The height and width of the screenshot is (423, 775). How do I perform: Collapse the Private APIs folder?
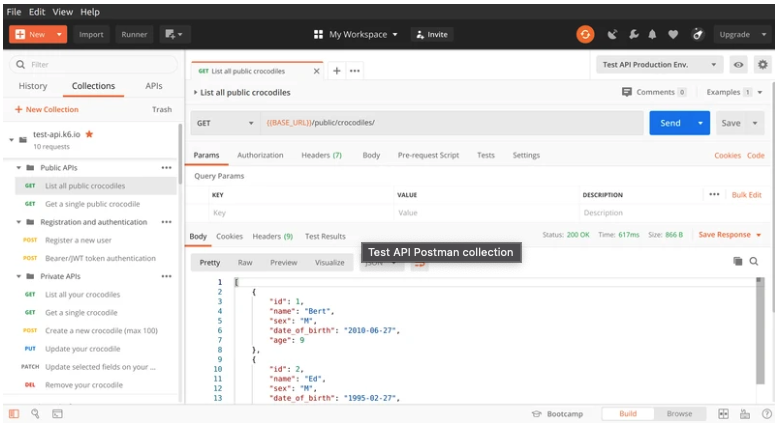click(18, 276)
